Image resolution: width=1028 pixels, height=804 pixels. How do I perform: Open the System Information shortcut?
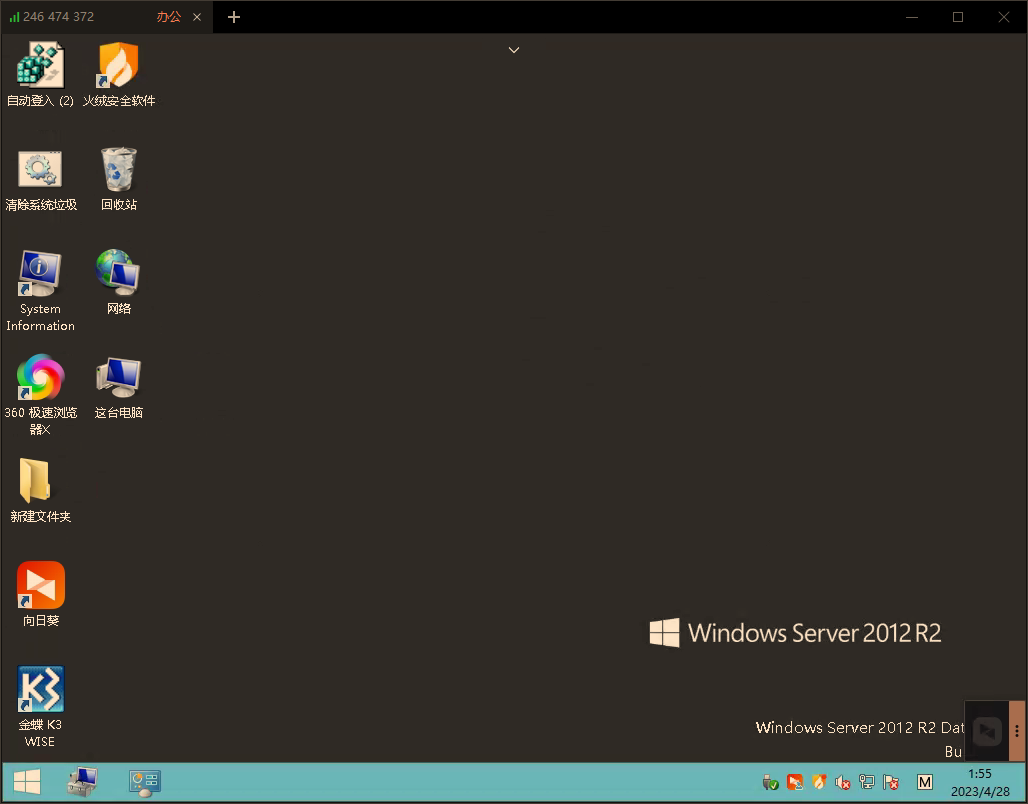40,274
